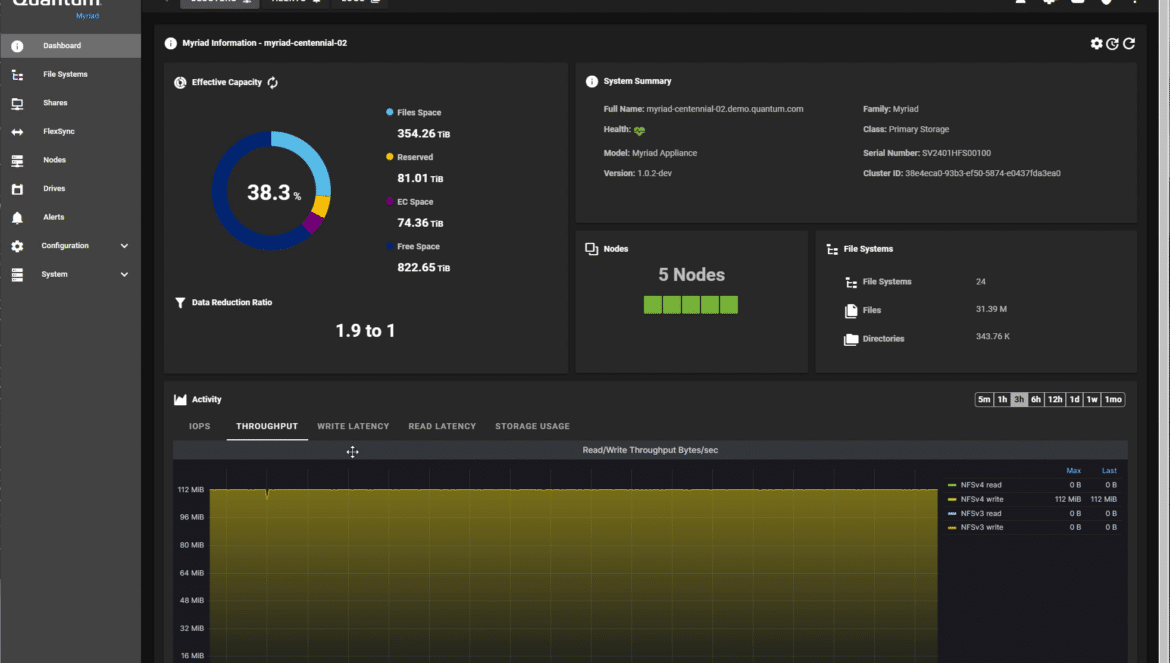Screen dimensions: 1170x663
Task: Choose the 1d time range
Action: point(1074,400)
